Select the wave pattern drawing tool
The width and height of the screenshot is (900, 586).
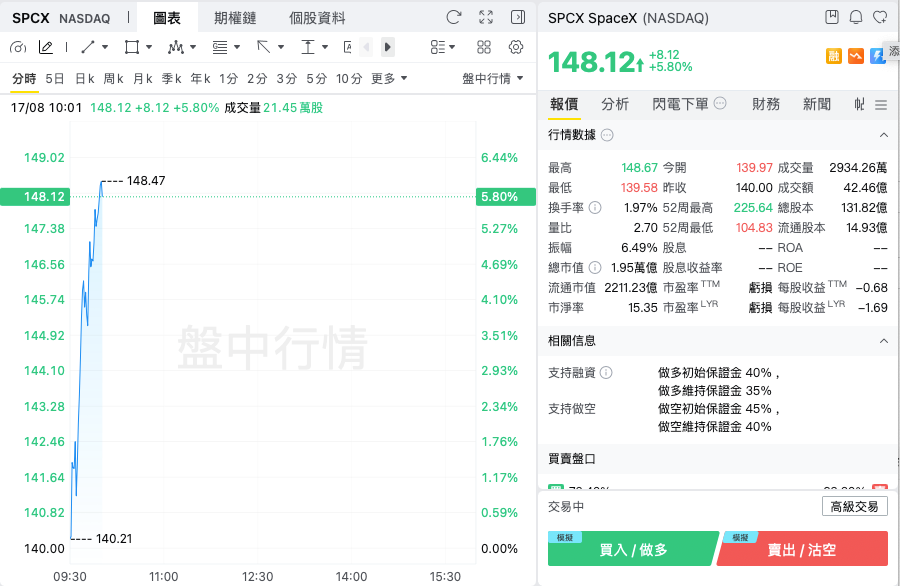click(175, 47)
